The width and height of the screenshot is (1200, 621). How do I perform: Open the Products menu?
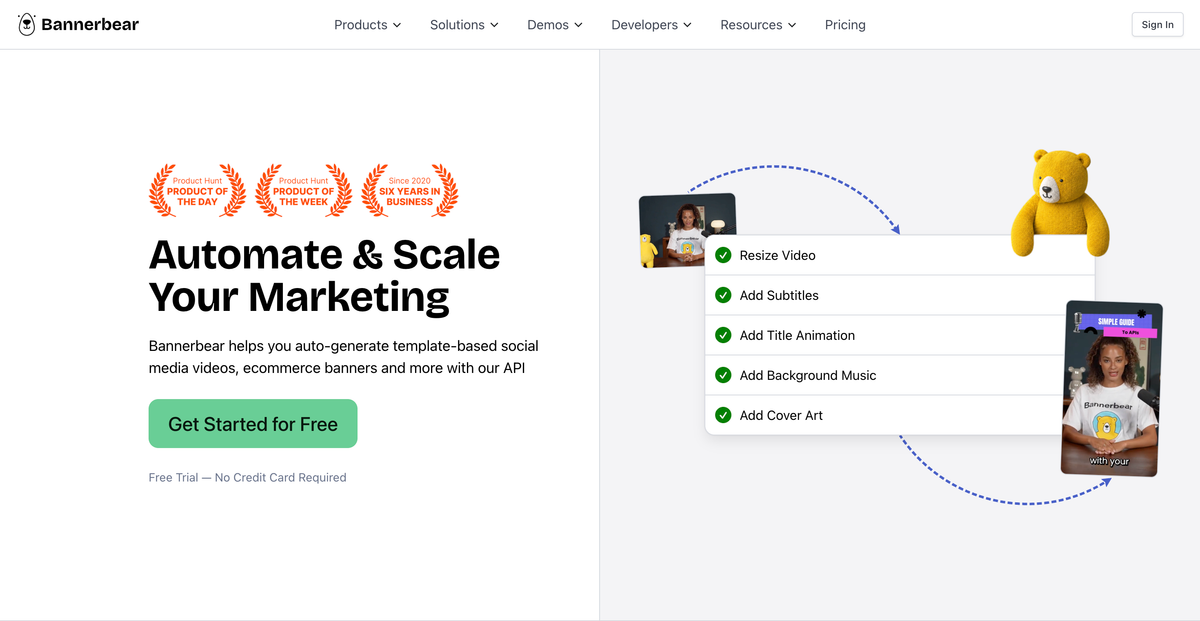(x=368, y=25)
